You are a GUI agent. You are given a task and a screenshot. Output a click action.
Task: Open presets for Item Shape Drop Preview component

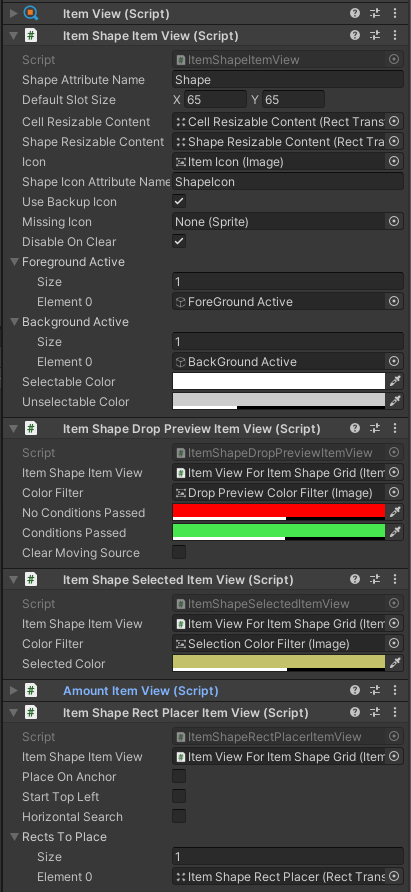point(375,428)
